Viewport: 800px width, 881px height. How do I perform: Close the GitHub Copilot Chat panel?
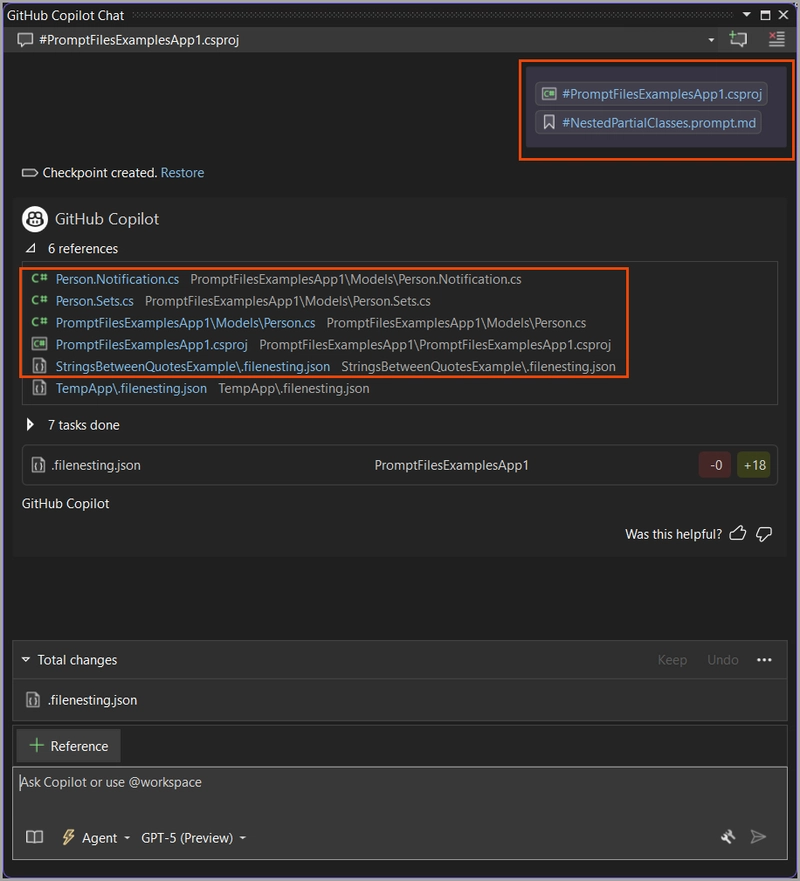783,15
